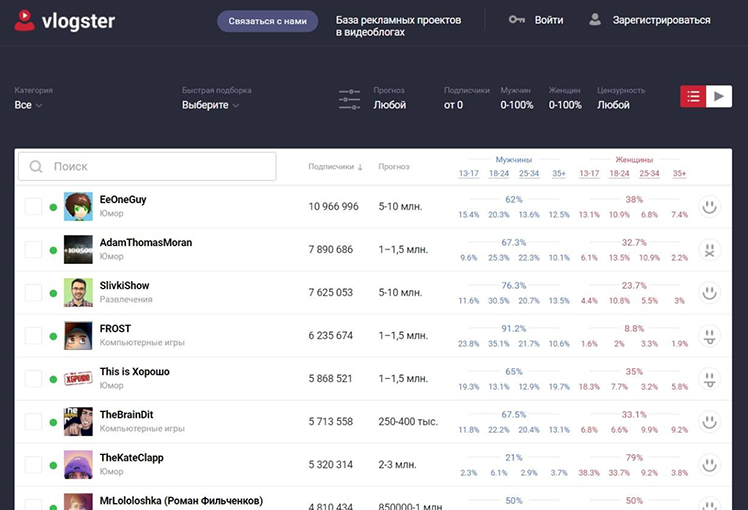Click the face icon in FROST row
Screen dimensions: 748x510
coord(709,336)
